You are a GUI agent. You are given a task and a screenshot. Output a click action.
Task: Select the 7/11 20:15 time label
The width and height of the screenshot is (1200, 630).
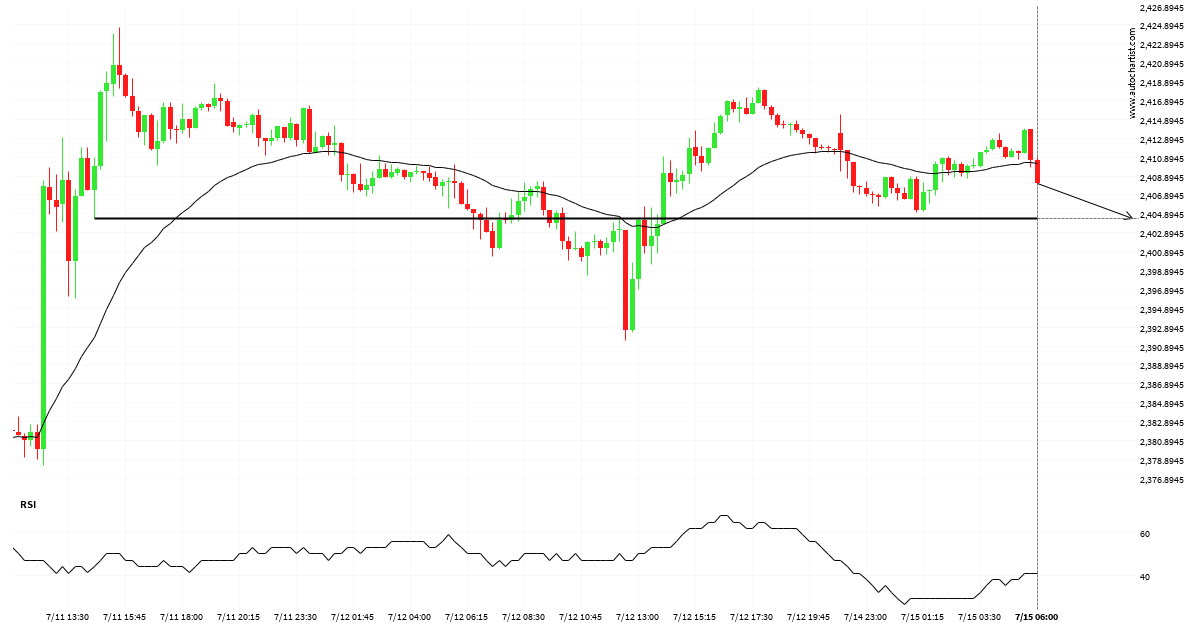click(240, 617)
